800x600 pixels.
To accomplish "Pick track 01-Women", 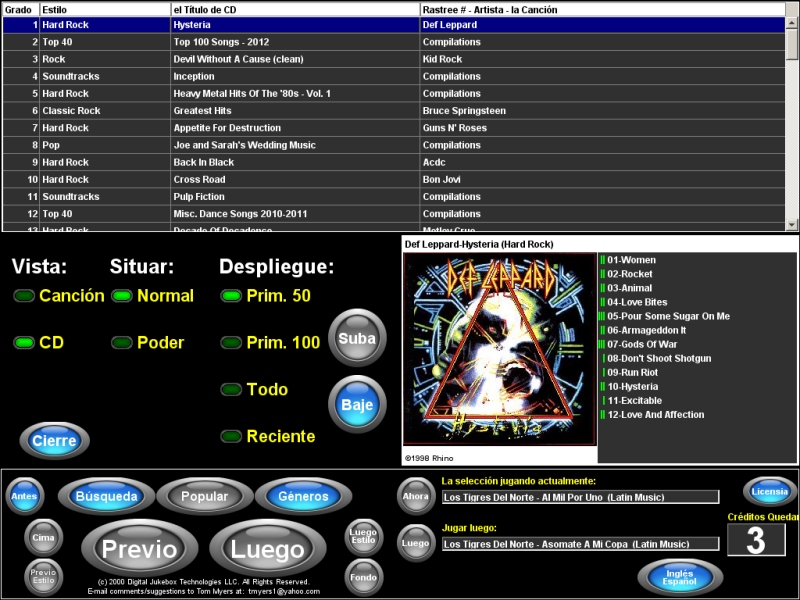I will click(x=631, y=260).
